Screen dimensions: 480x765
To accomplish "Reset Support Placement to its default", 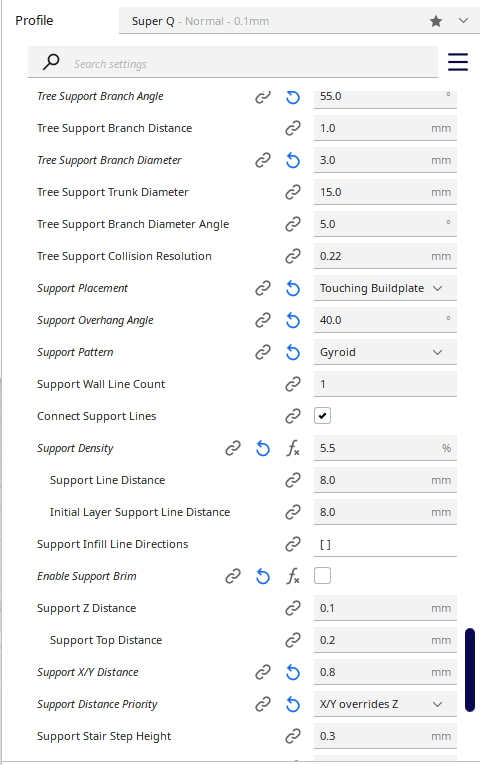I will pyautogui.click(x=293, y=288).
